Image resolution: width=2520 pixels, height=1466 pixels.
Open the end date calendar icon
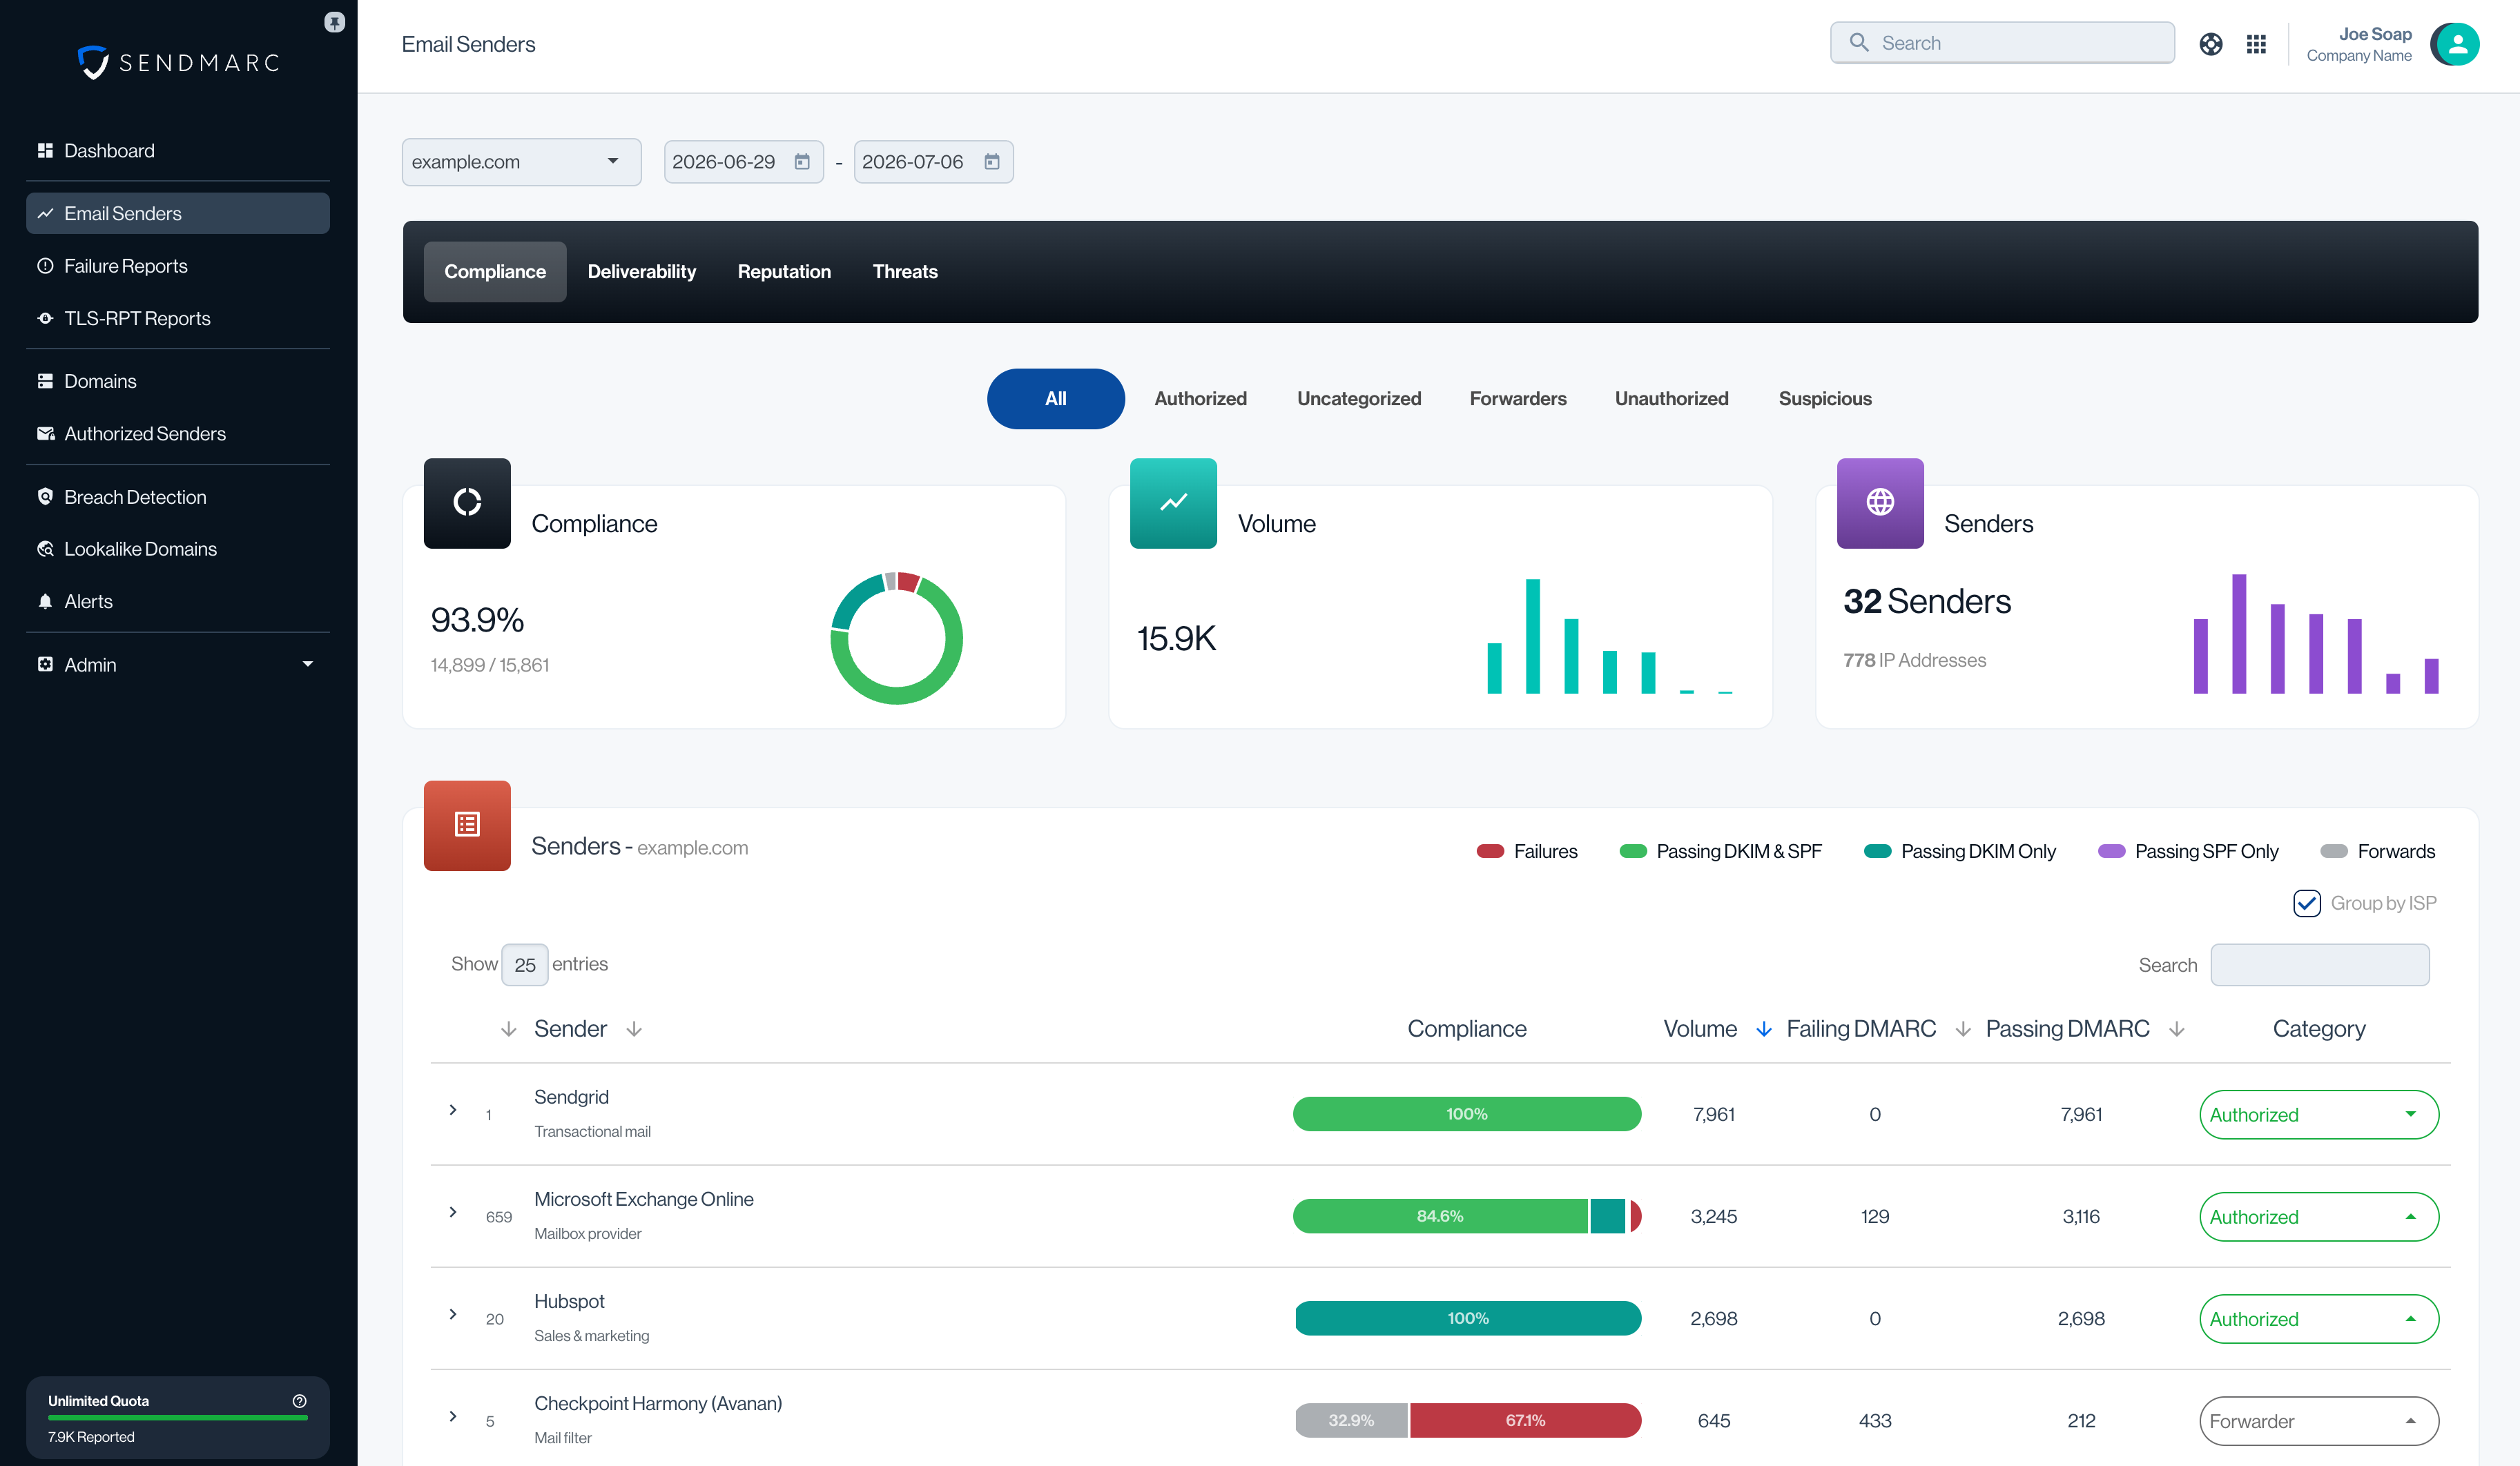point(992,162)
